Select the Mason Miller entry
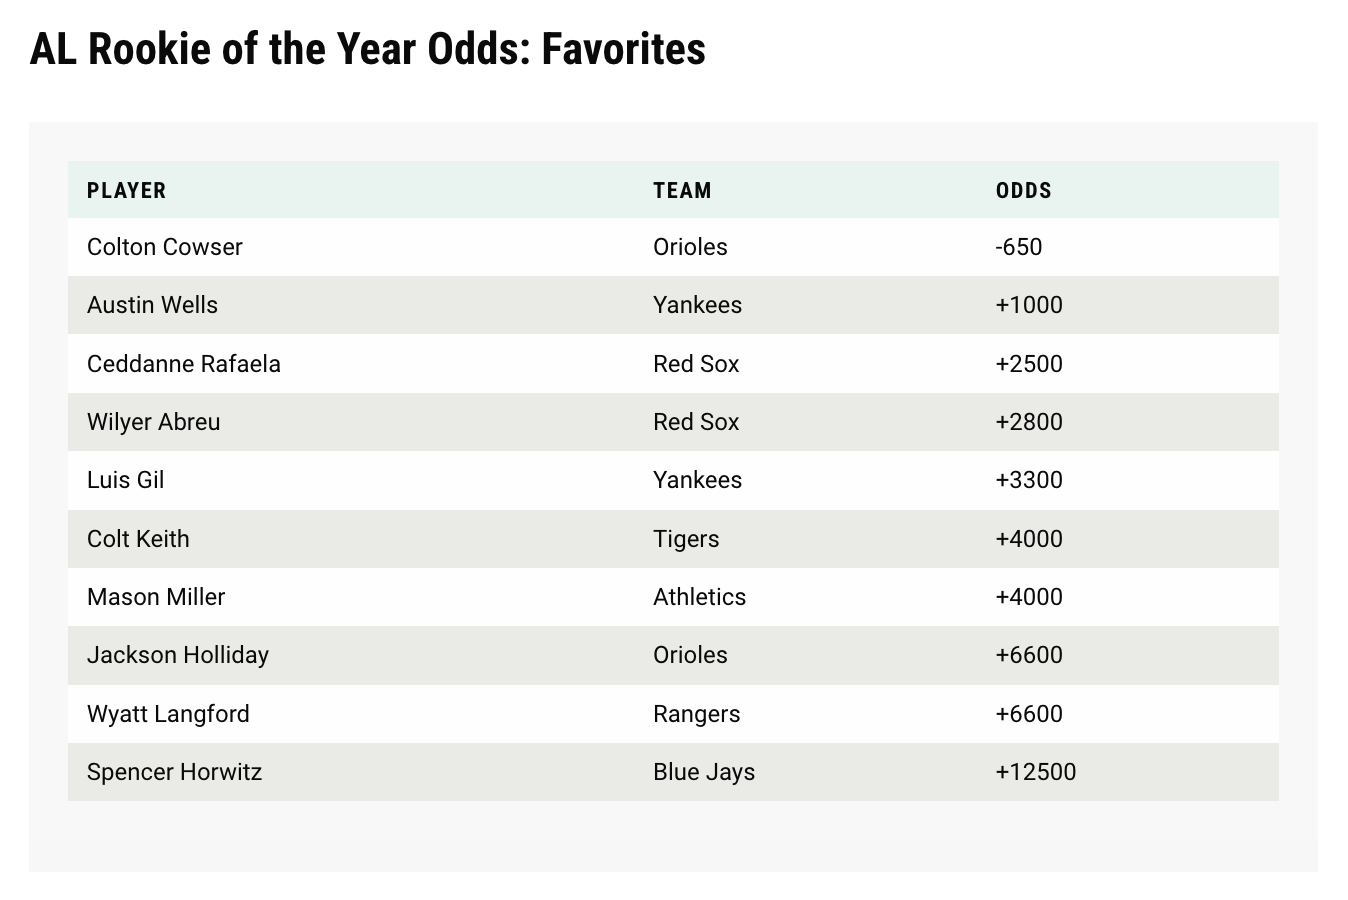The image size is (1348, 900). [x=156, y=597]
